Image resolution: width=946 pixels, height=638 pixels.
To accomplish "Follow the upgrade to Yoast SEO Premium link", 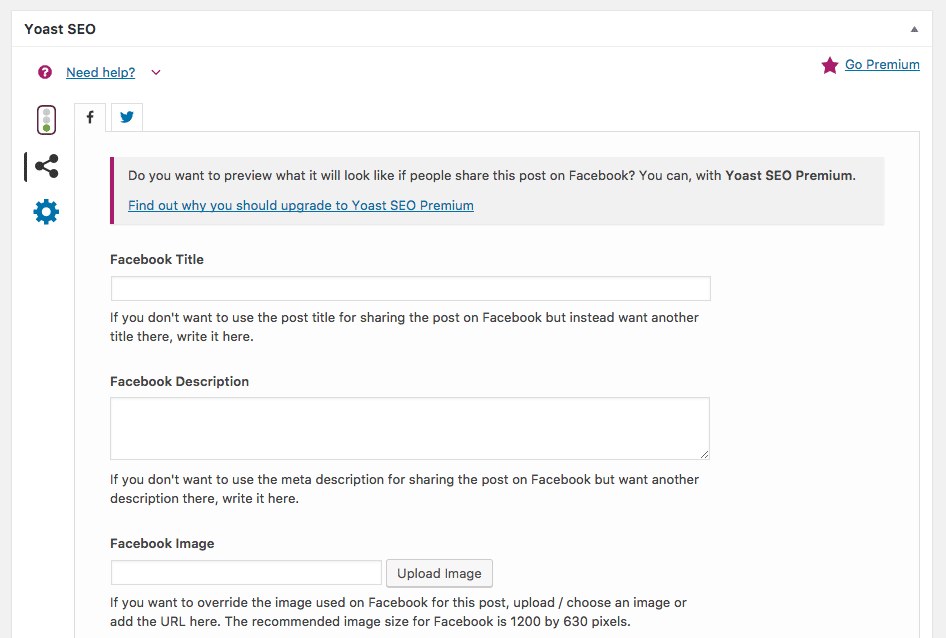I will click(300, 205).
